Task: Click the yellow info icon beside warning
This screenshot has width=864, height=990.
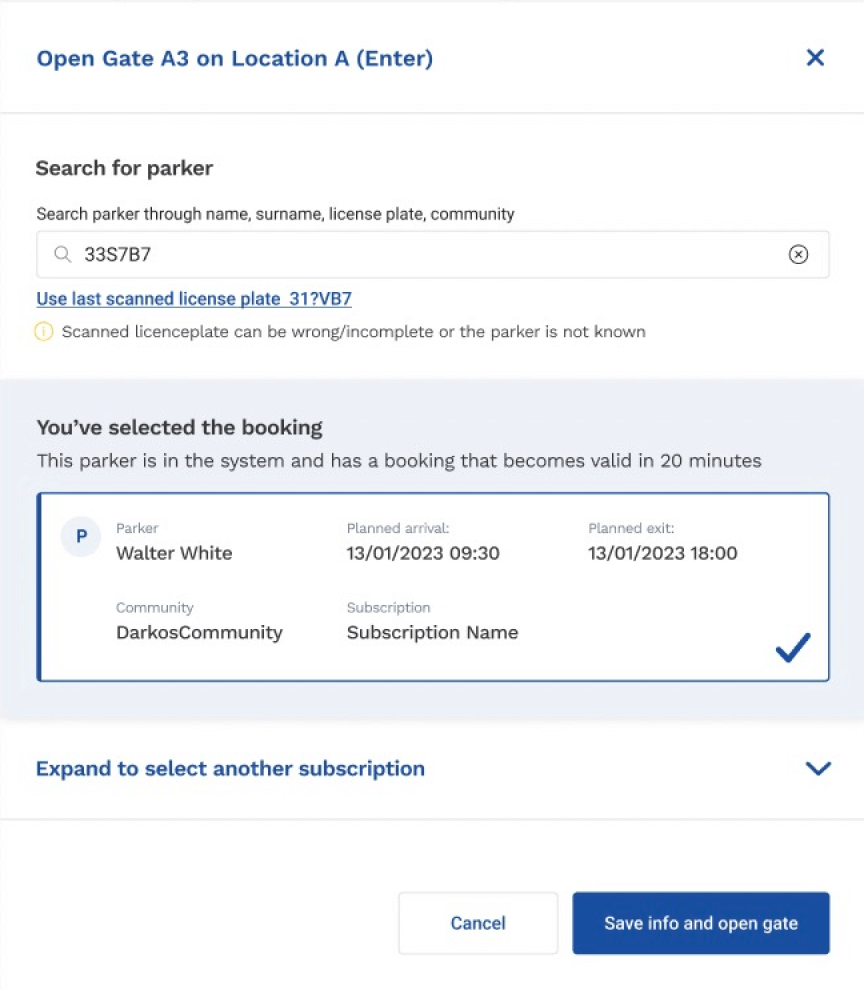Action: (44, 331)
